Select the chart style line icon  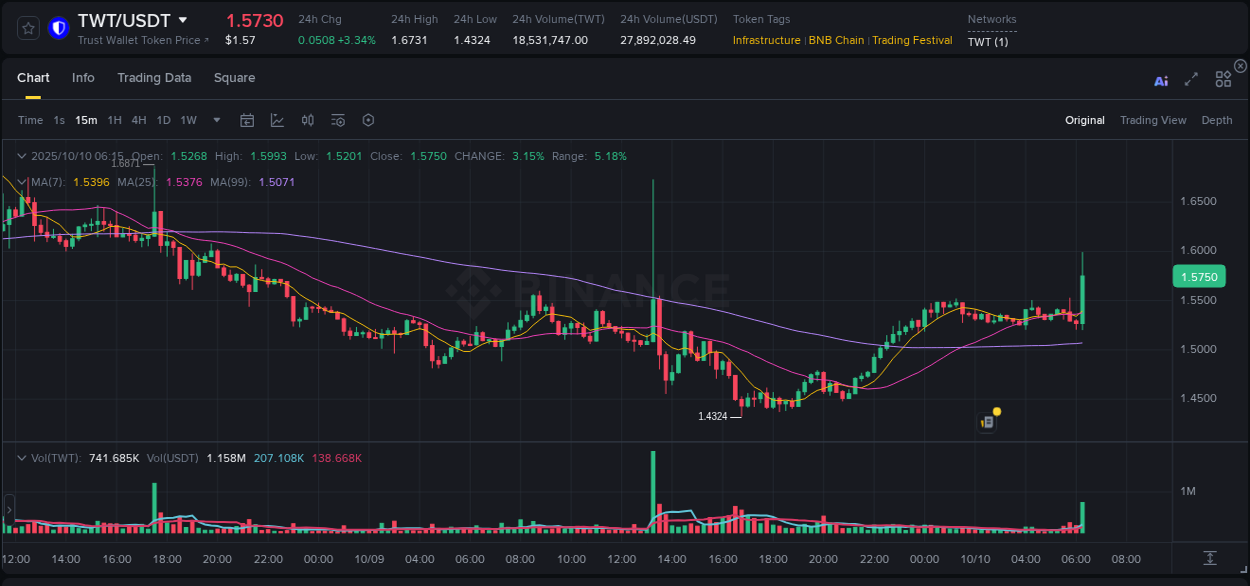tap(276, 120)
